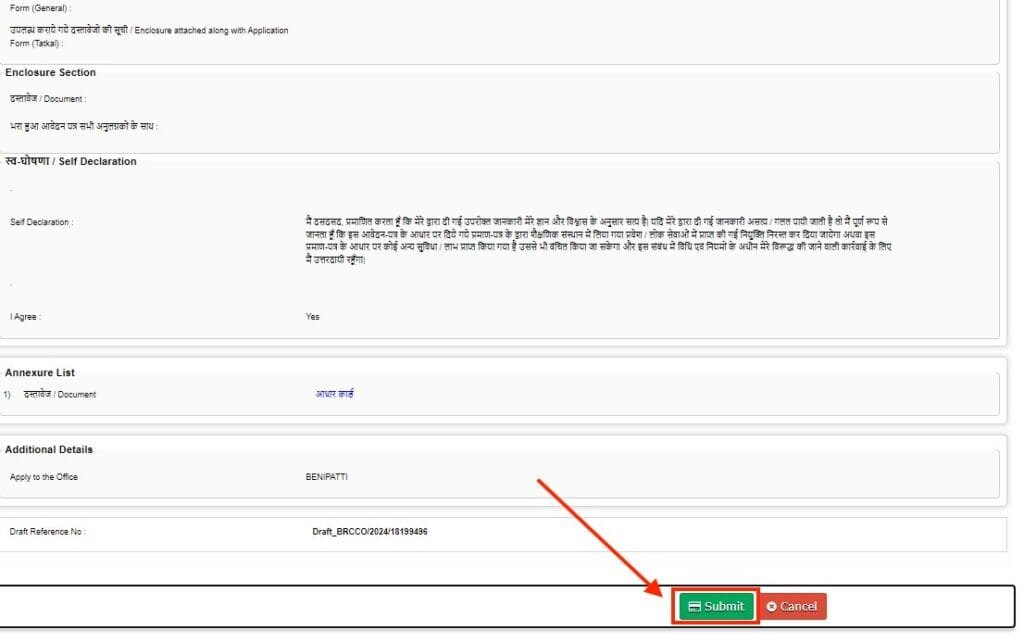Click the Self Declaration field label
Viewport: 1024px width, 643px height.
(x=42, y=222)
